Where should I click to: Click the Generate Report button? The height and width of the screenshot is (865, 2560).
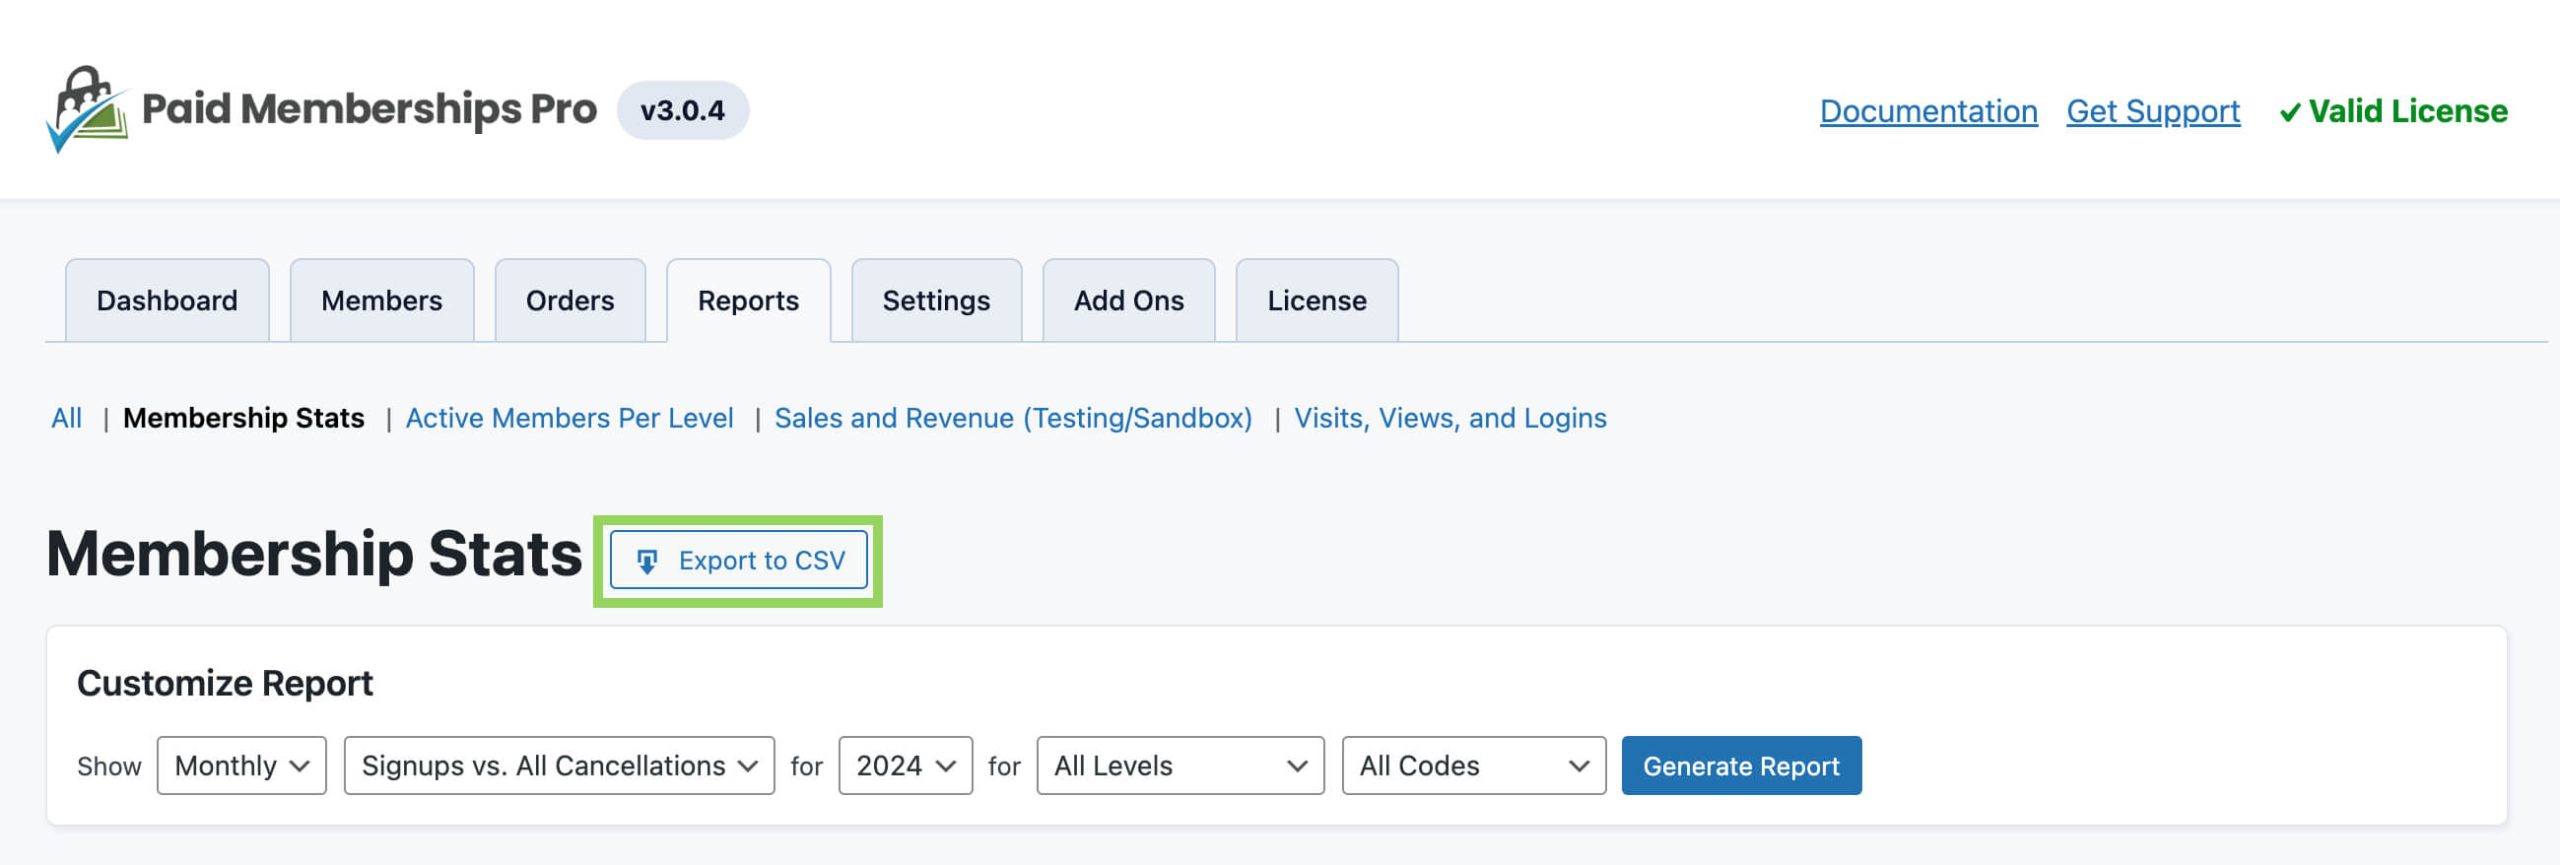click(1741, 766)
